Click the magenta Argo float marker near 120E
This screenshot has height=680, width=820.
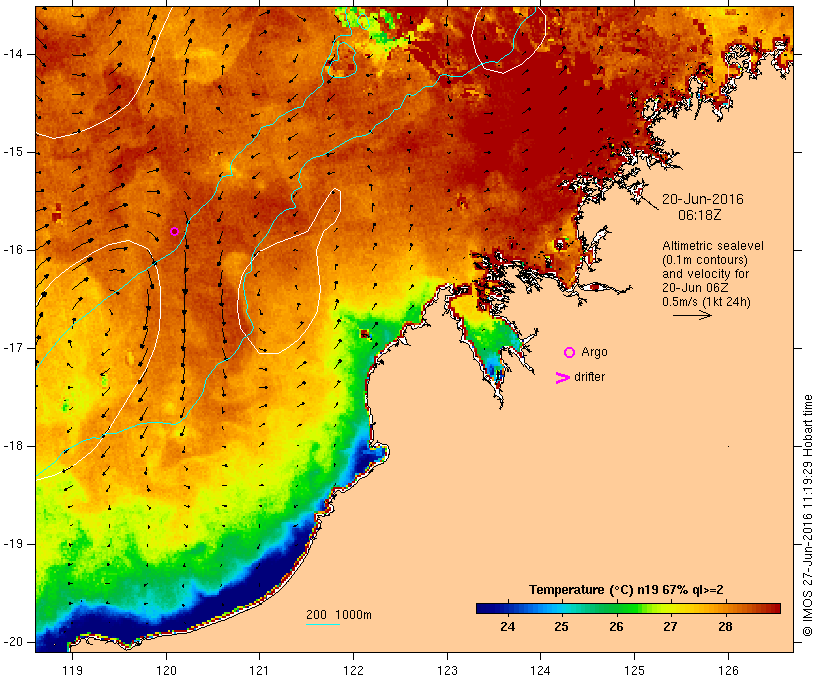175,232
